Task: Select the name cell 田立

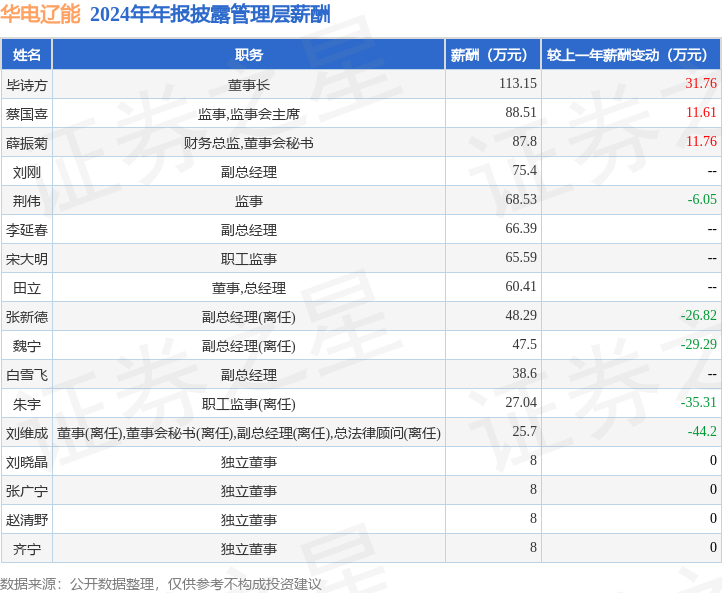Action: tap(27, 288)
